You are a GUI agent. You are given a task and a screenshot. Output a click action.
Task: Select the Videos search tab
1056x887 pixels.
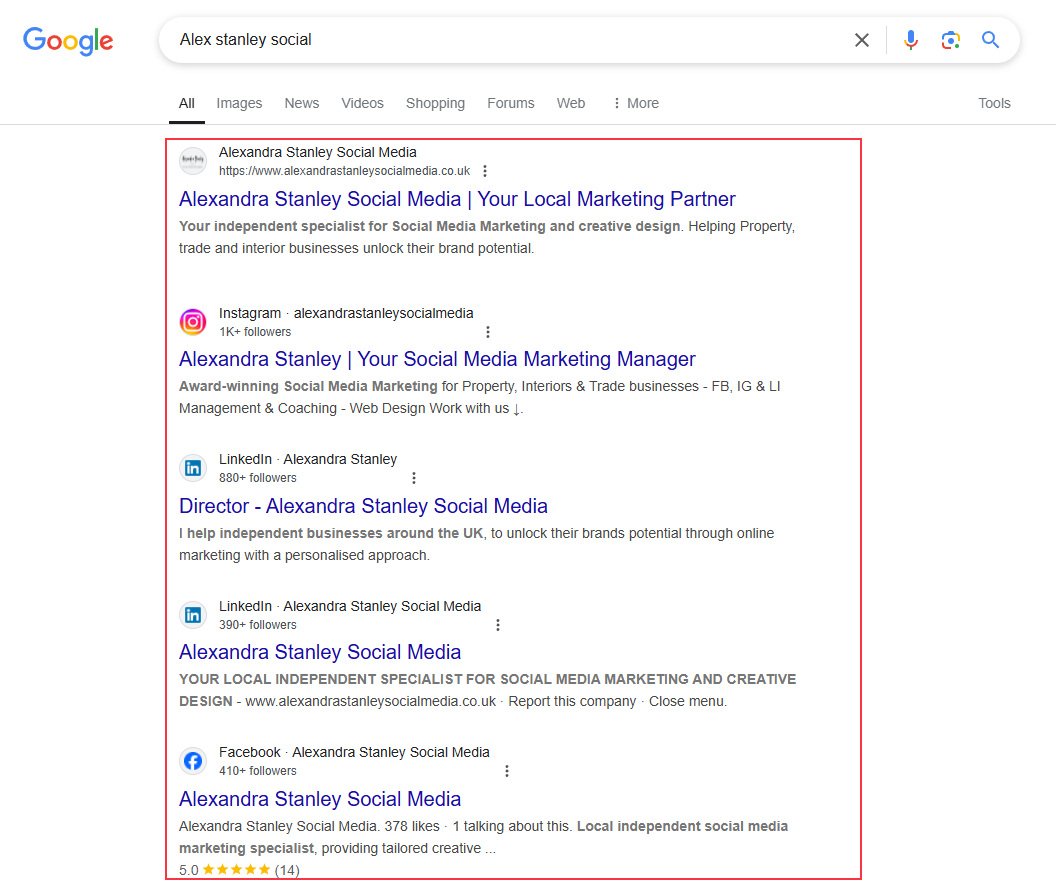click(x=362, y=103)
